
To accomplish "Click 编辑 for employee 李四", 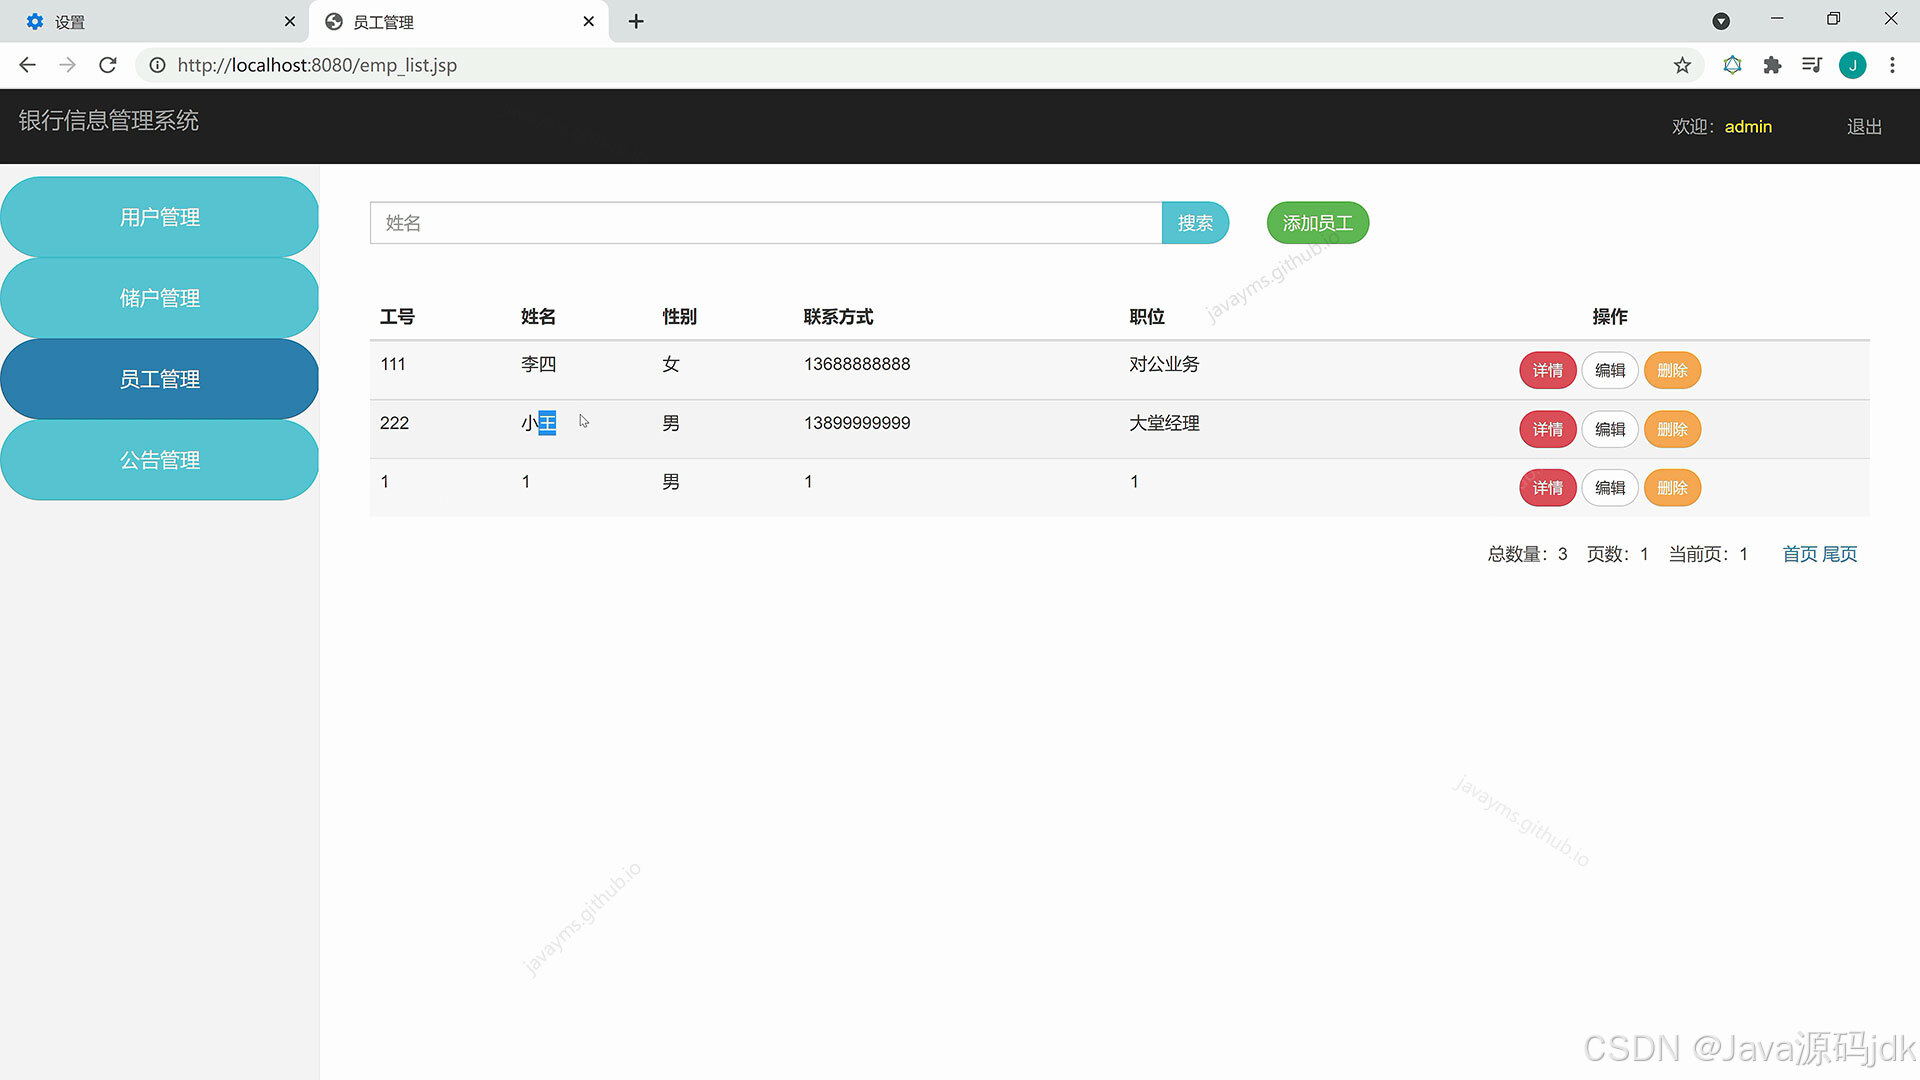I will click(x=1609, y=370).
